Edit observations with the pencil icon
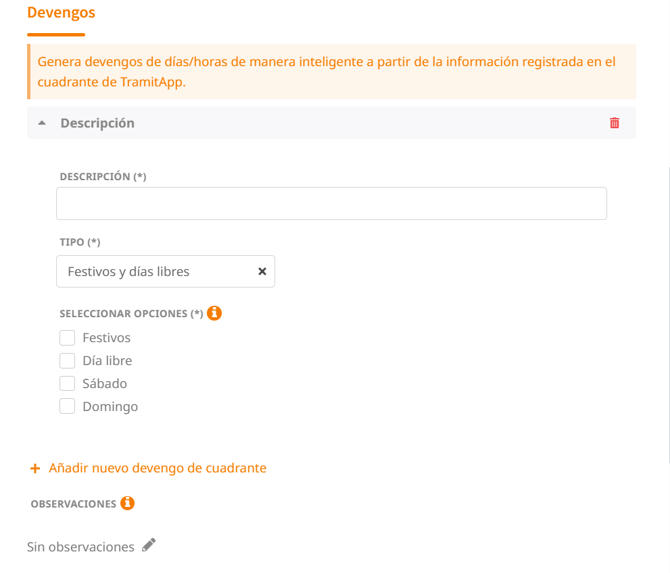Image resolution: width=670 pixels, height=573 pixels. pyautogui.click(x=149, y=545)
